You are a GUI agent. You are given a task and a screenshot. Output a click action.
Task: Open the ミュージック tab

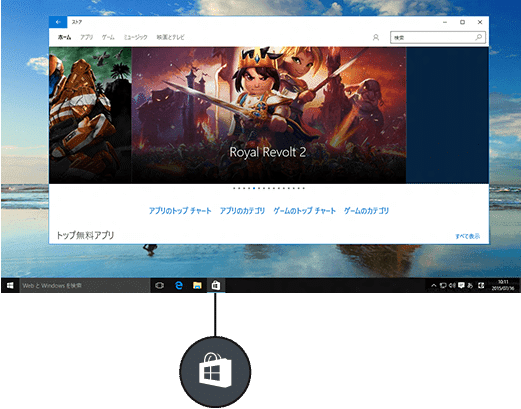pyautogui.click(x=135, y=37)
